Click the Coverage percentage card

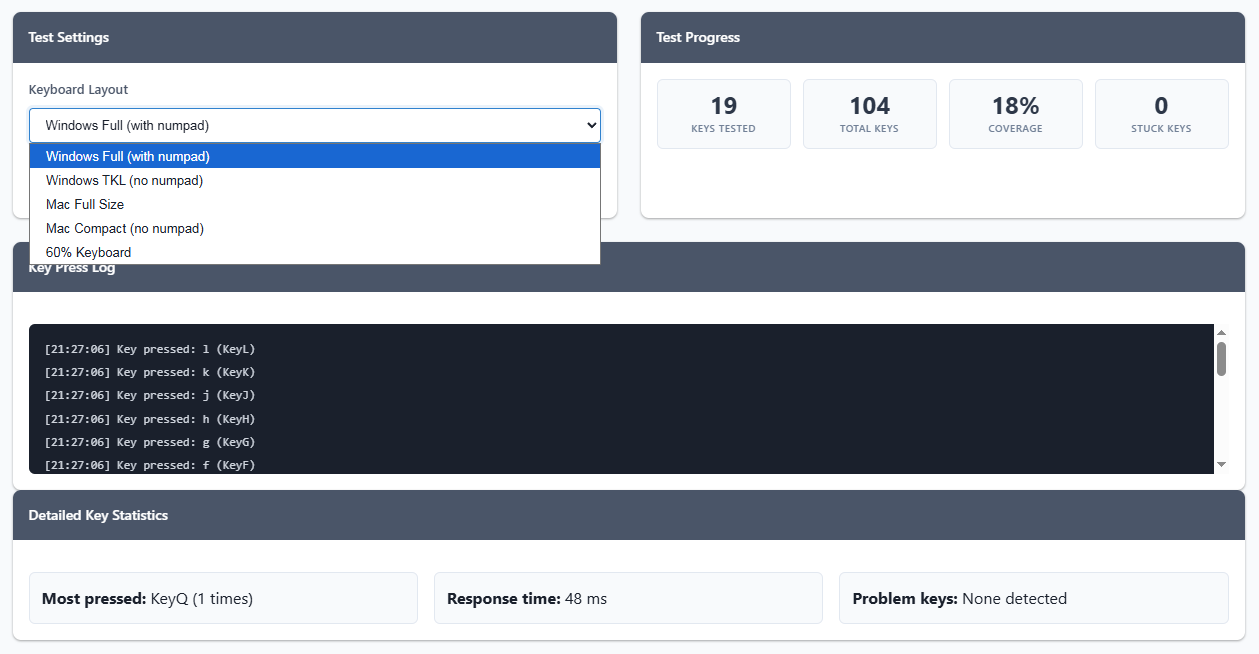pyautogui.click(x=1015, y=114)
